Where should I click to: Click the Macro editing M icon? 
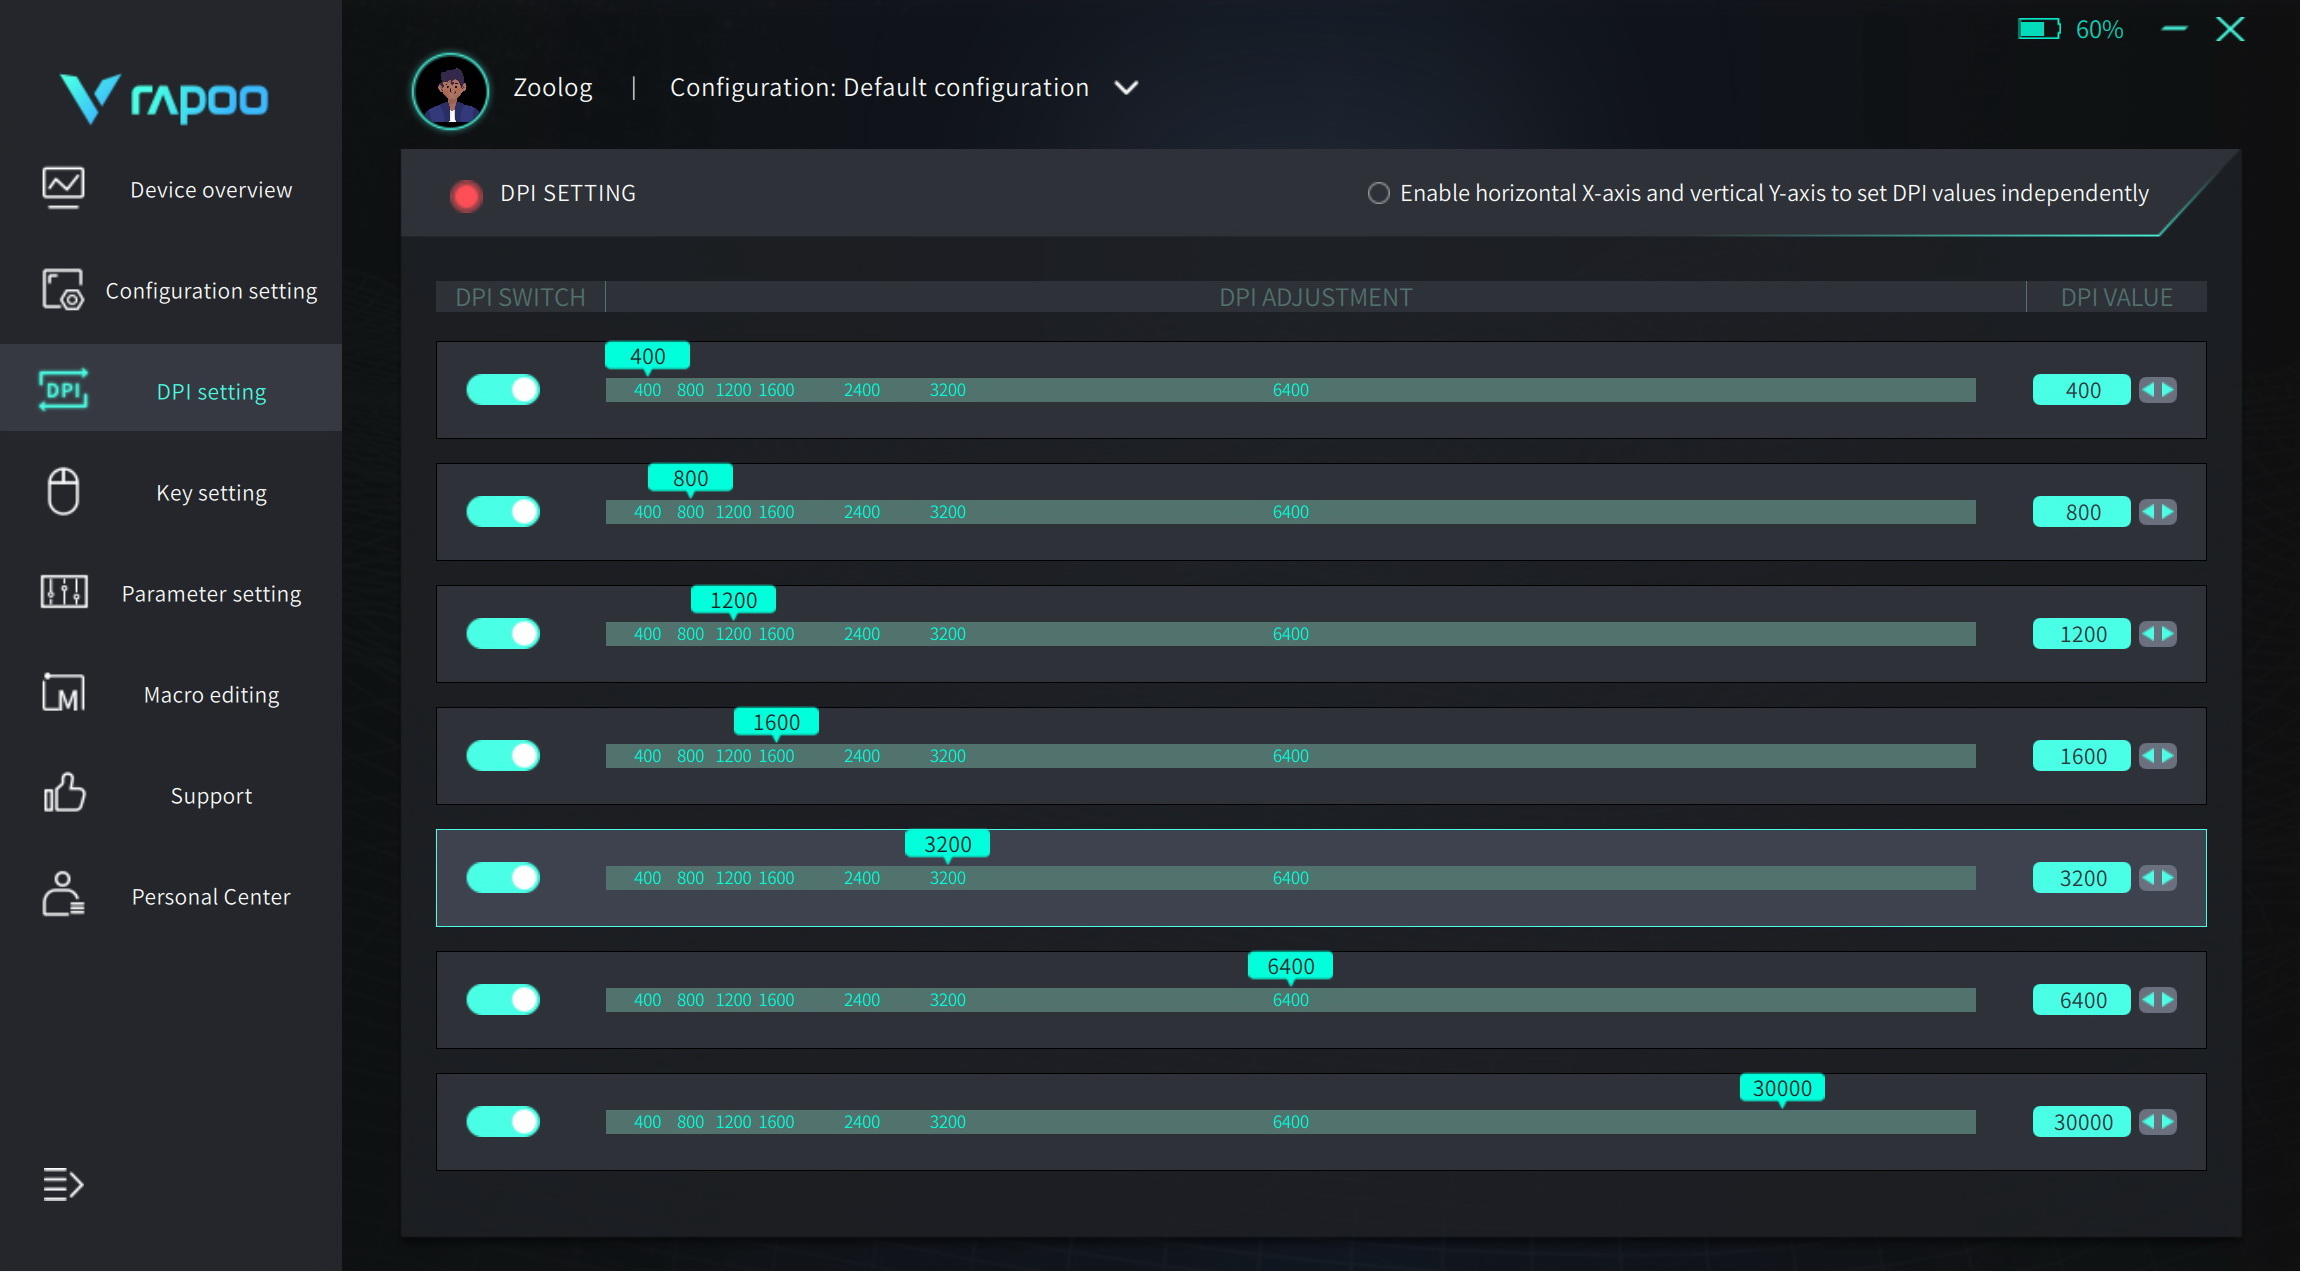63,693
